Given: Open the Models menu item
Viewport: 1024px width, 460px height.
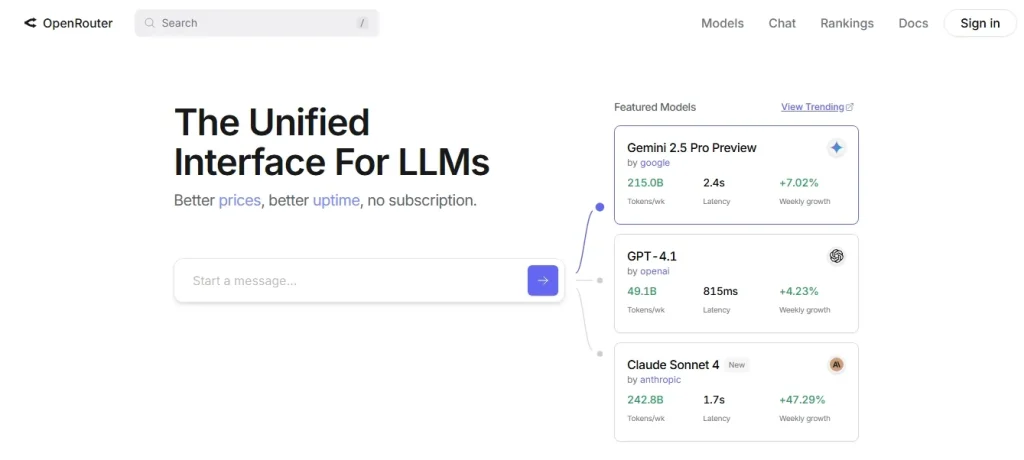Looking at the screenshot, I should 722,23.
